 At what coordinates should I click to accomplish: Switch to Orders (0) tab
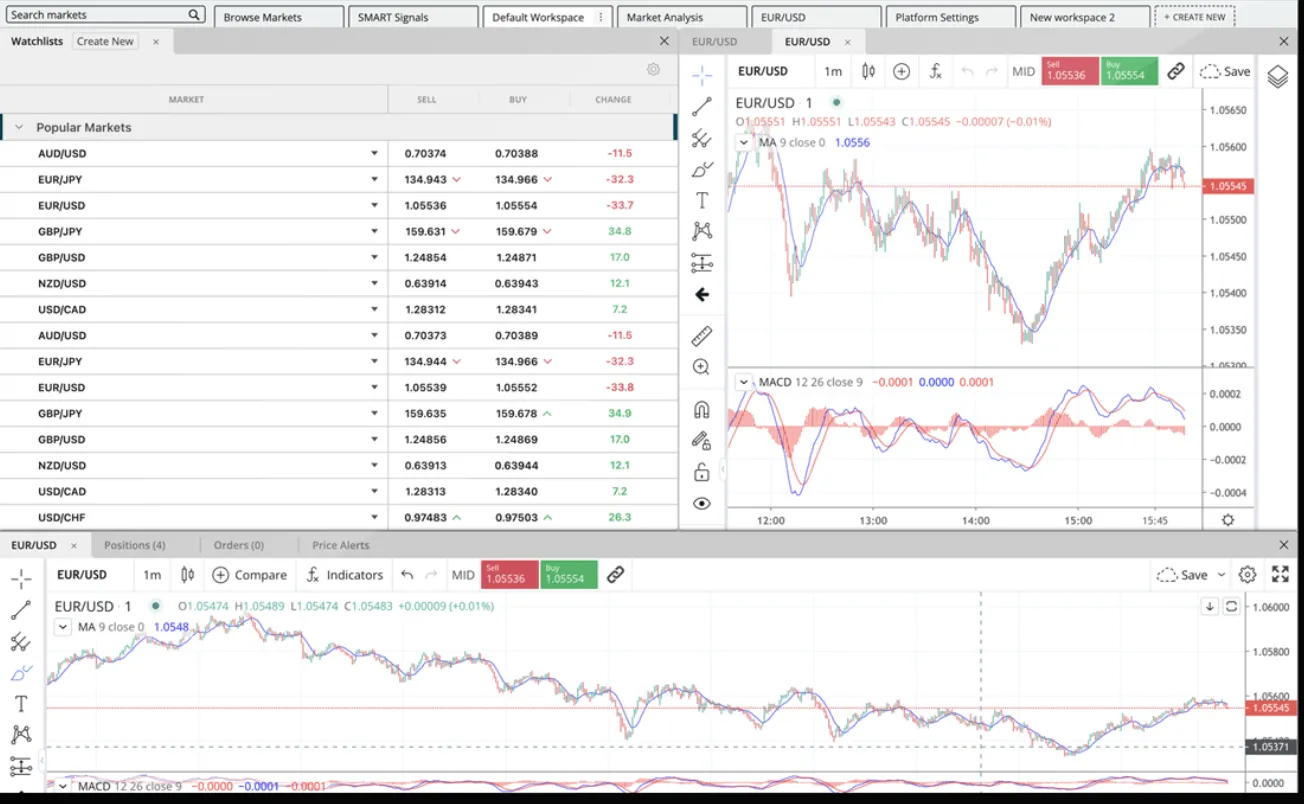coord(239,545)
